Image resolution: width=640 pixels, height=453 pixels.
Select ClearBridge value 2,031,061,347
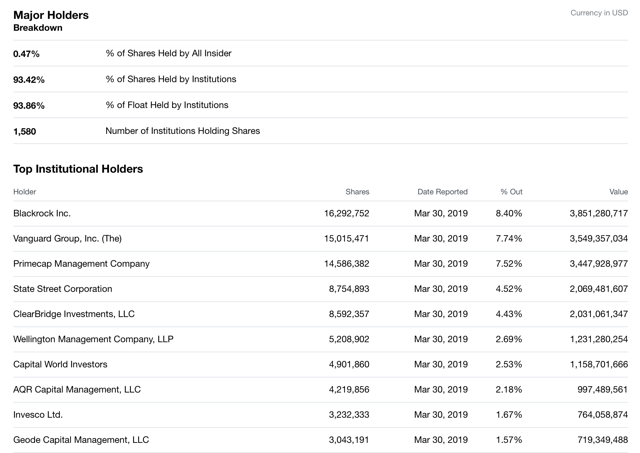point(599,314)
